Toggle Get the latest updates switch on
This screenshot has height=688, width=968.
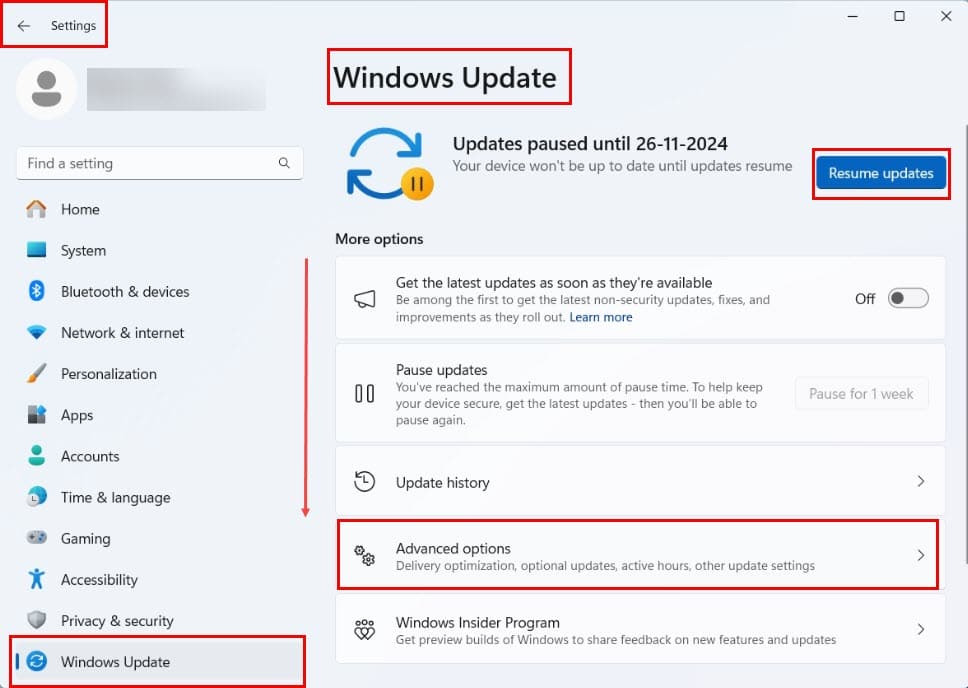[908, 298]
